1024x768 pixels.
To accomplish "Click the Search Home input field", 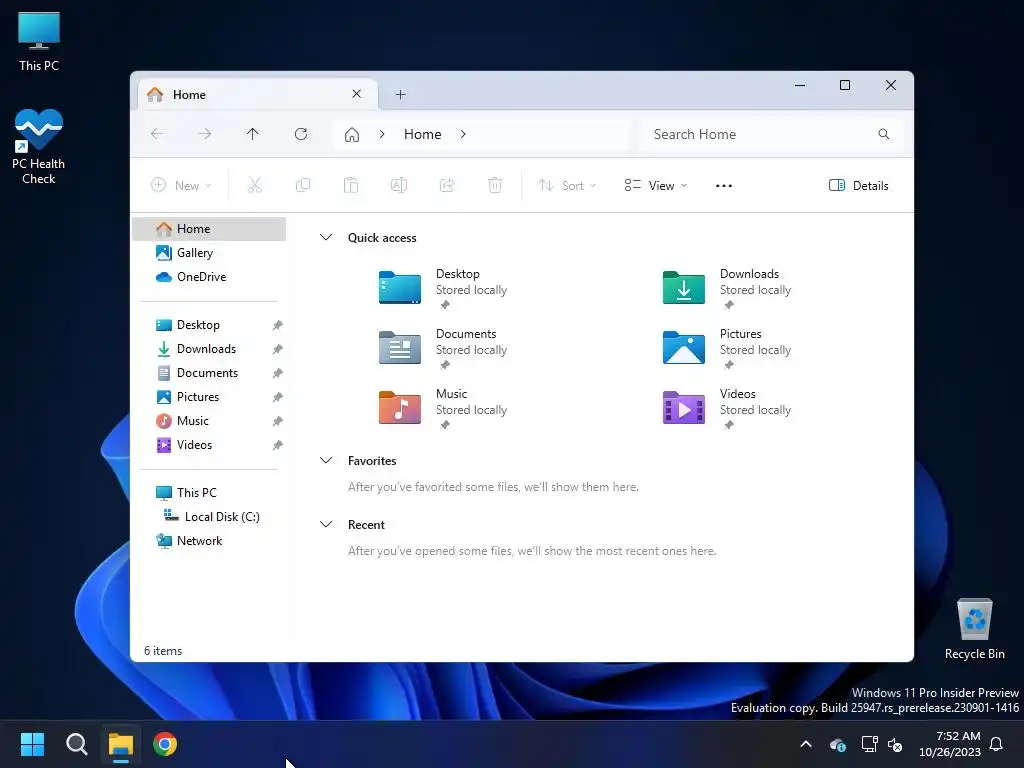I will click(x=771, y=134).
